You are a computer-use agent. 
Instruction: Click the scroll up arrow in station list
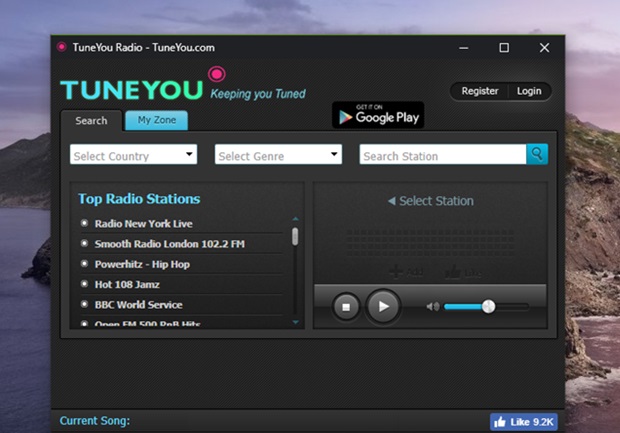(x=295, y=219)
